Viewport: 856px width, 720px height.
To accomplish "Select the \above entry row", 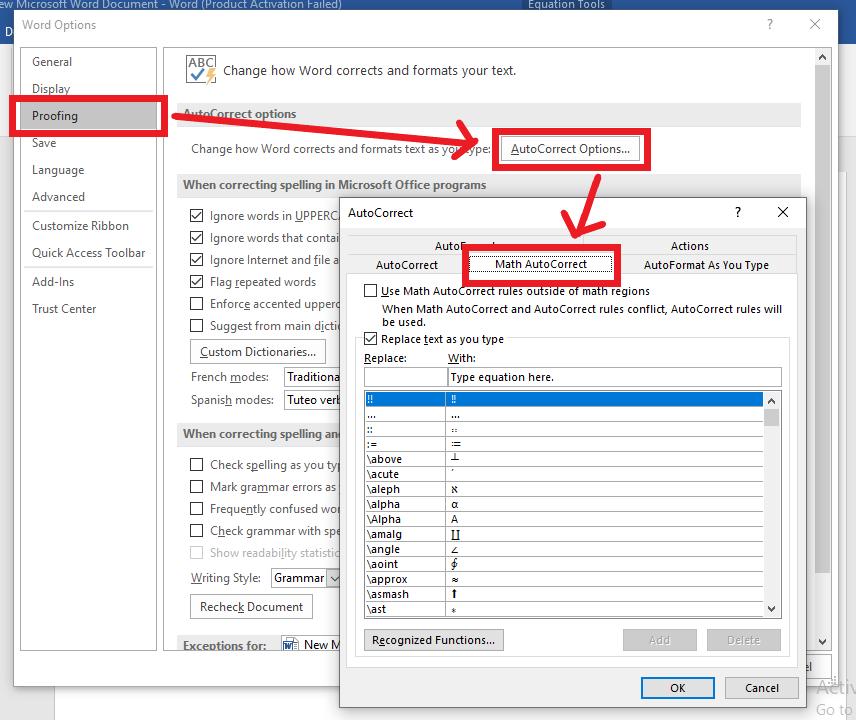I will pyautogui.click(x=564, y=459).
